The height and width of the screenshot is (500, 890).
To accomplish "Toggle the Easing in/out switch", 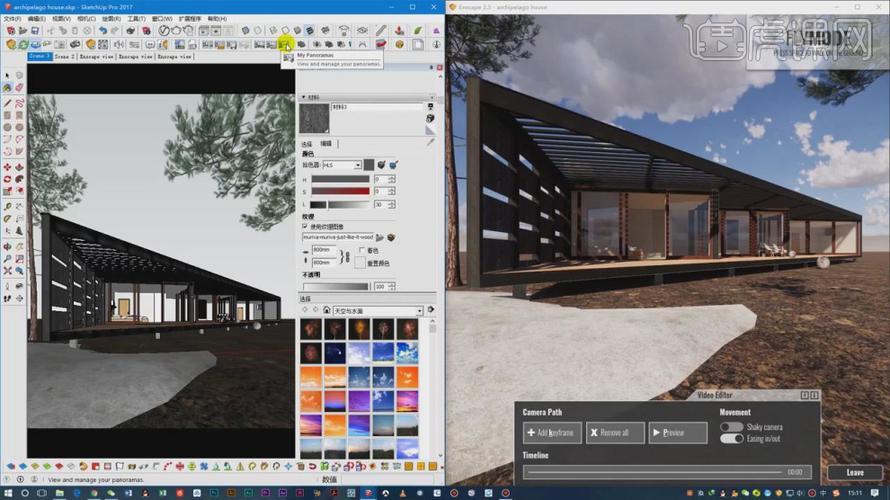I will pyautogui.click(x=732, y=439).
